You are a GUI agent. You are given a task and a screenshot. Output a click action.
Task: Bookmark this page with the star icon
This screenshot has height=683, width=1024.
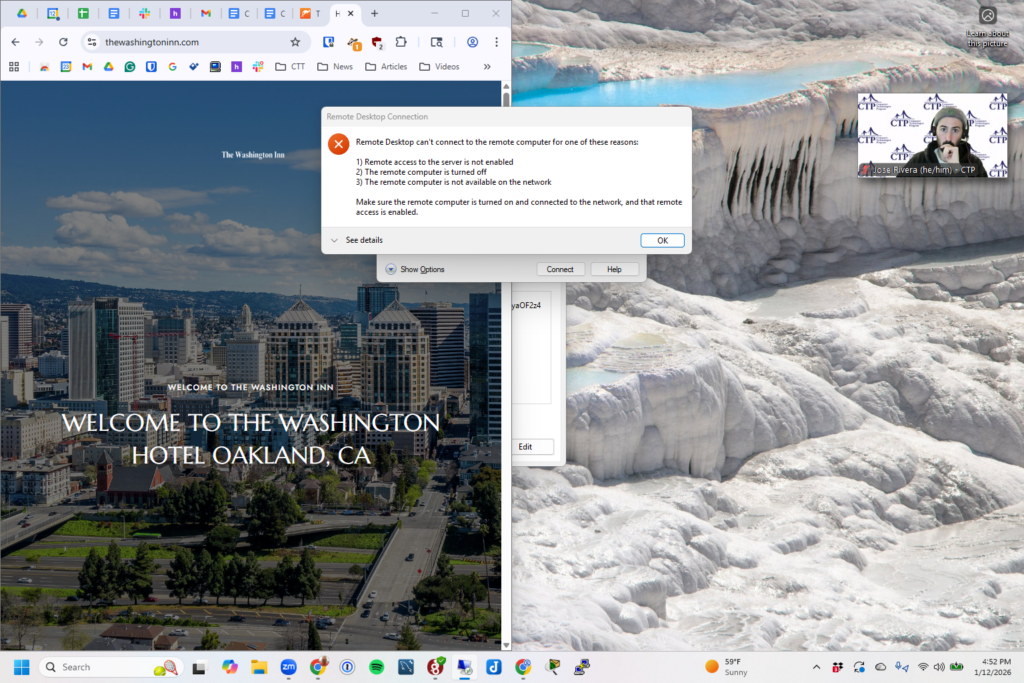point(295,42)
